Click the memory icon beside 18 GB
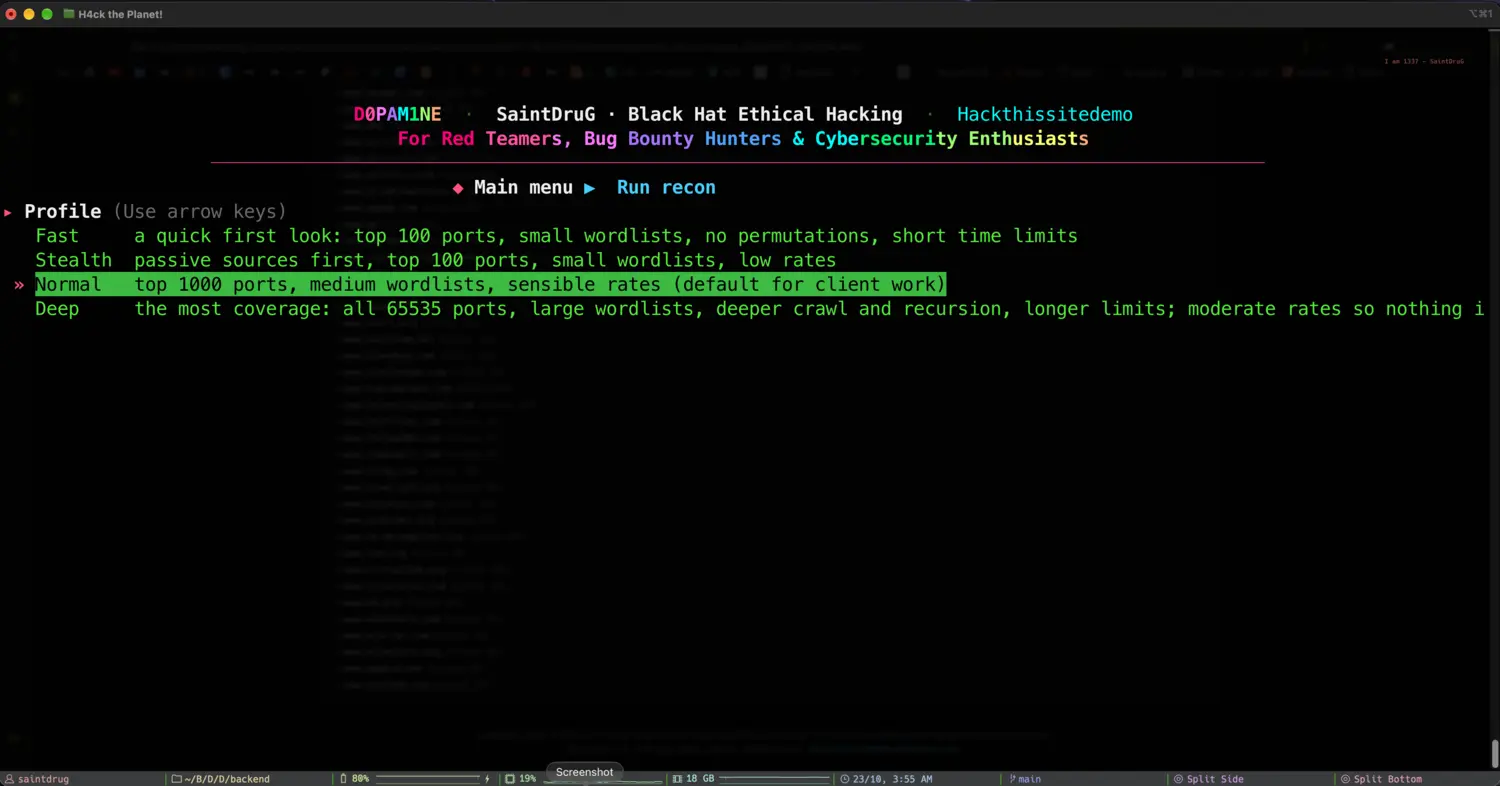This screenshot has width=1500, height=786. [x=677, y=779]
